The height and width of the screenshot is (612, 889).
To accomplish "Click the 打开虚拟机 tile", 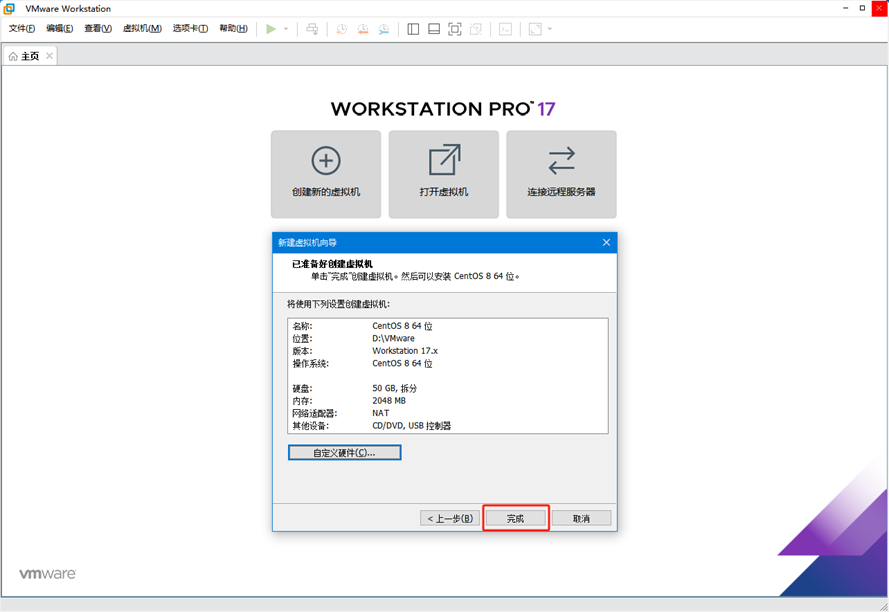I will 444,174.
